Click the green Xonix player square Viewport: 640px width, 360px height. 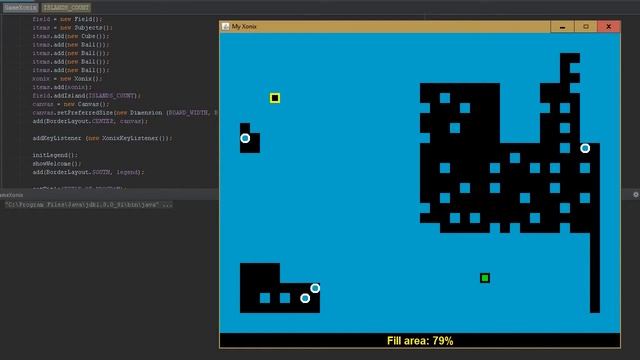(x=485, y=278)
